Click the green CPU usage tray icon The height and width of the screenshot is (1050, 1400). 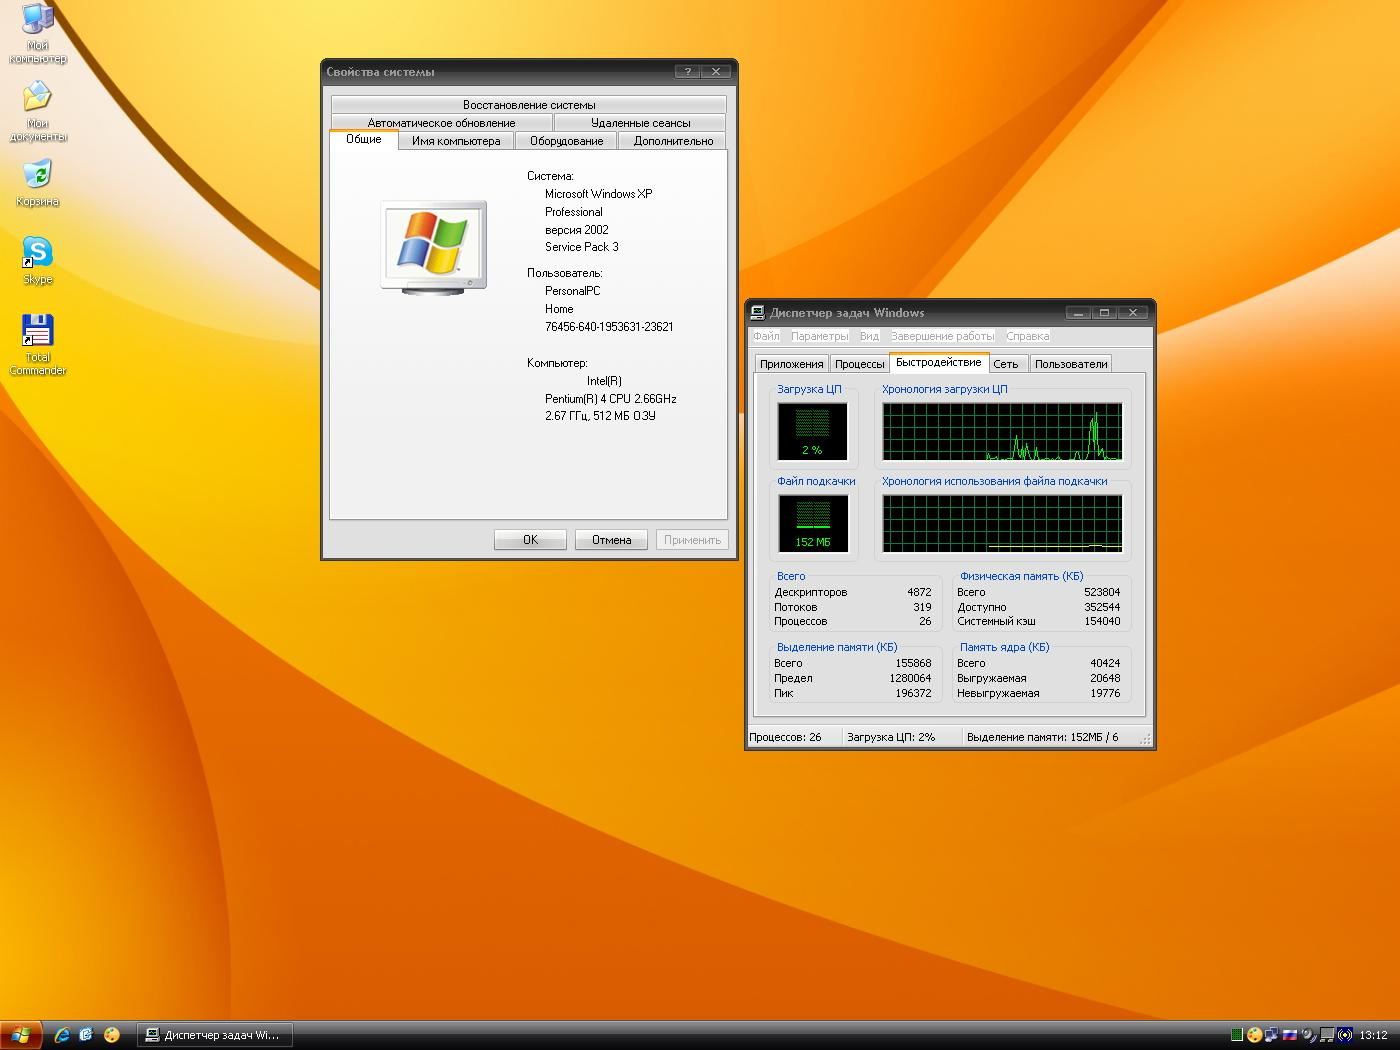[x=1237, y=1035]
